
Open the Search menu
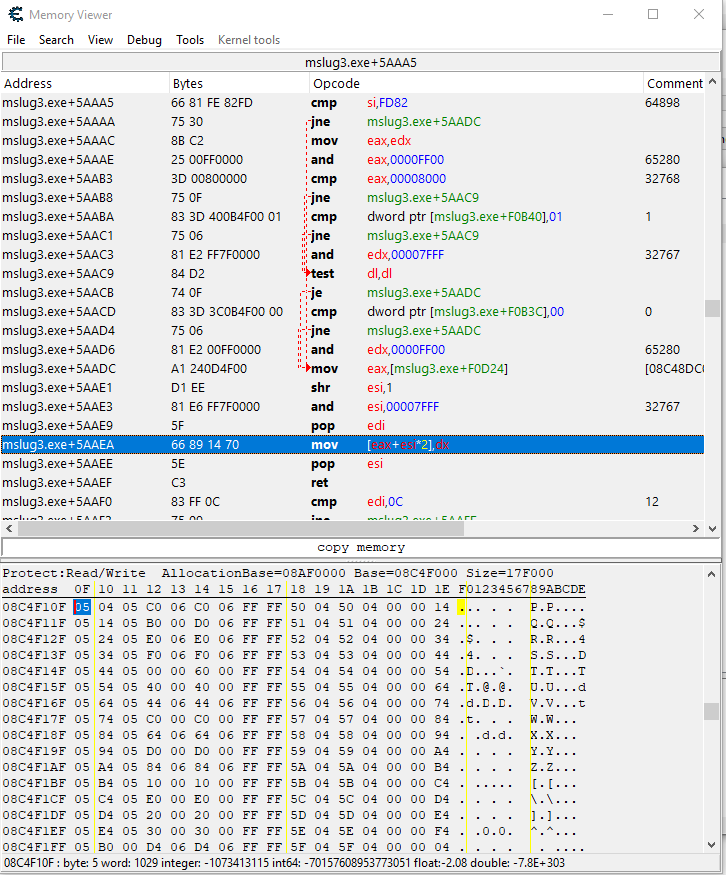click(56, 40)
